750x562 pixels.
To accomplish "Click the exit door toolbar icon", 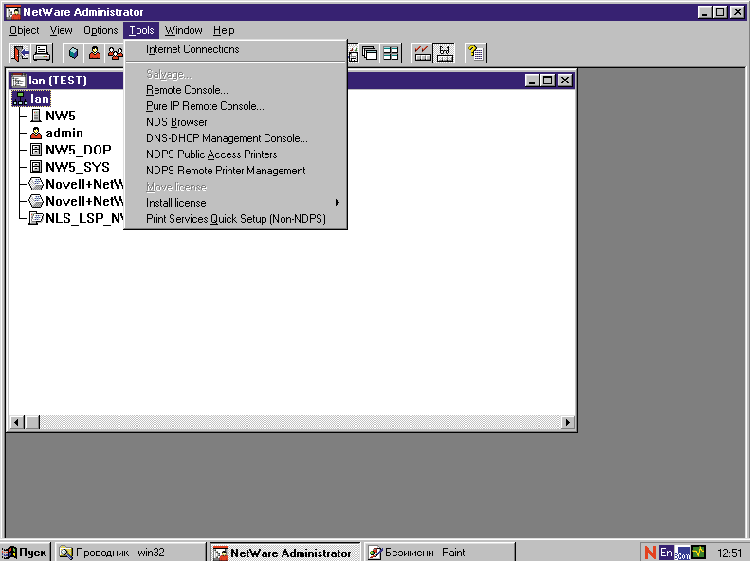I will [x=21, y=53].
